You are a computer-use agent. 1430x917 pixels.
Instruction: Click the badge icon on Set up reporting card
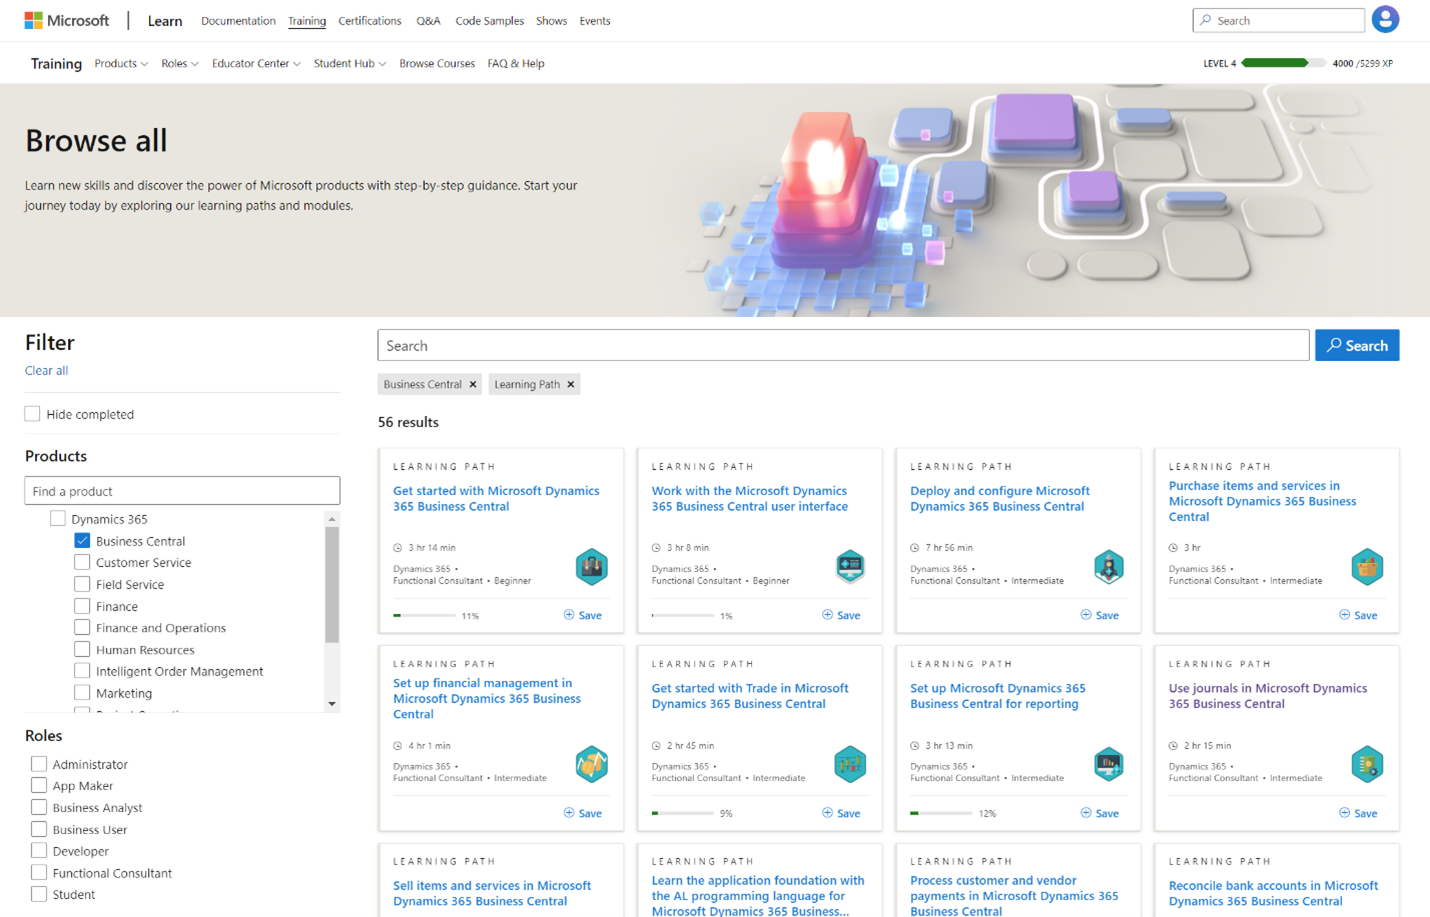(1109, 765)
